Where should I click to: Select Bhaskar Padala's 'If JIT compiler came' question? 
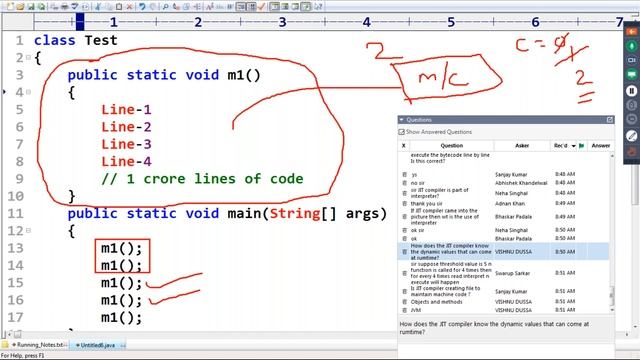[444, 217]
